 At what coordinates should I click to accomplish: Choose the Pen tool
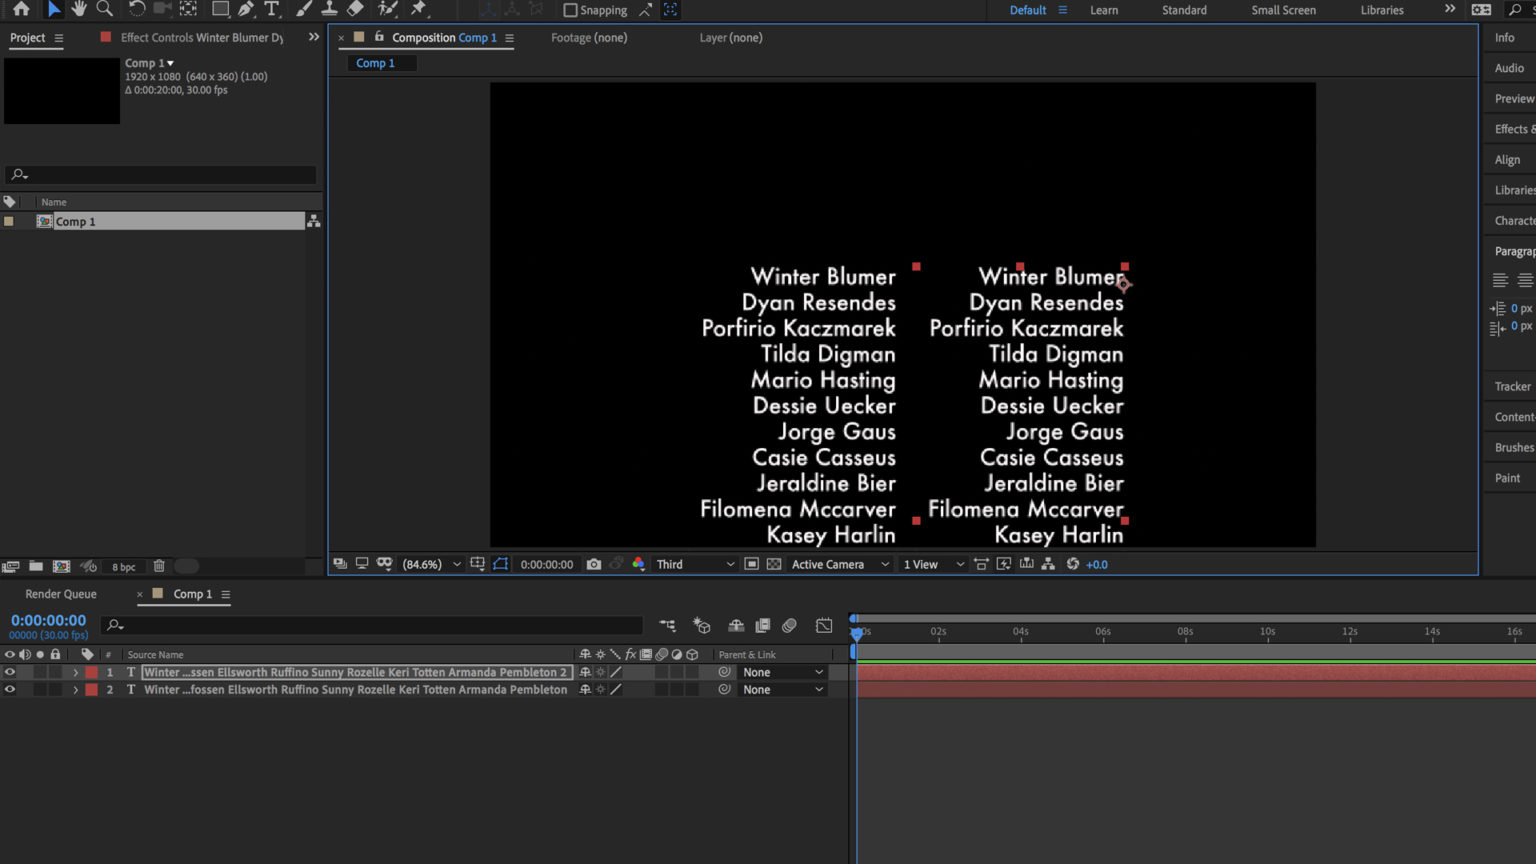(x=245, y=10)
